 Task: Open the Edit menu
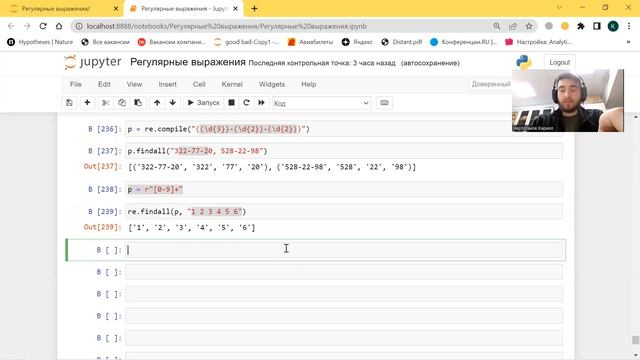(x=104, y=84)
